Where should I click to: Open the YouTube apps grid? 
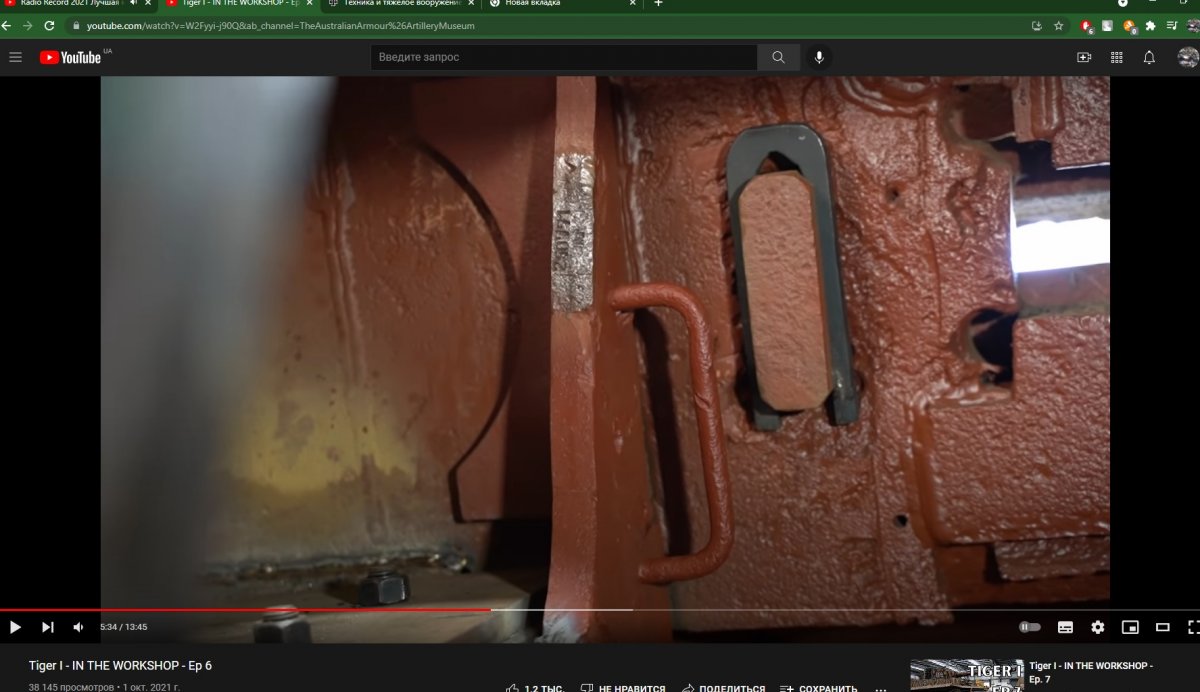click(x=1117, y=57)
